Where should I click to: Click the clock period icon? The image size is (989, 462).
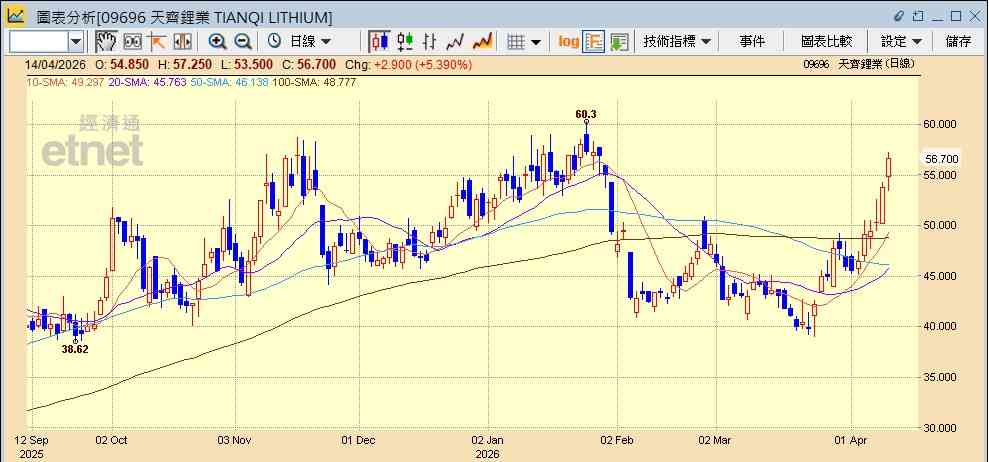click(x=274, y=42)
